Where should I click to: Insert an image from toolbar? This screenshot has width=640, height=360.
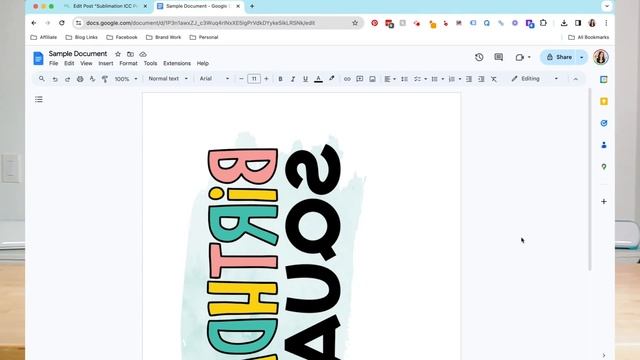[372, 79]
